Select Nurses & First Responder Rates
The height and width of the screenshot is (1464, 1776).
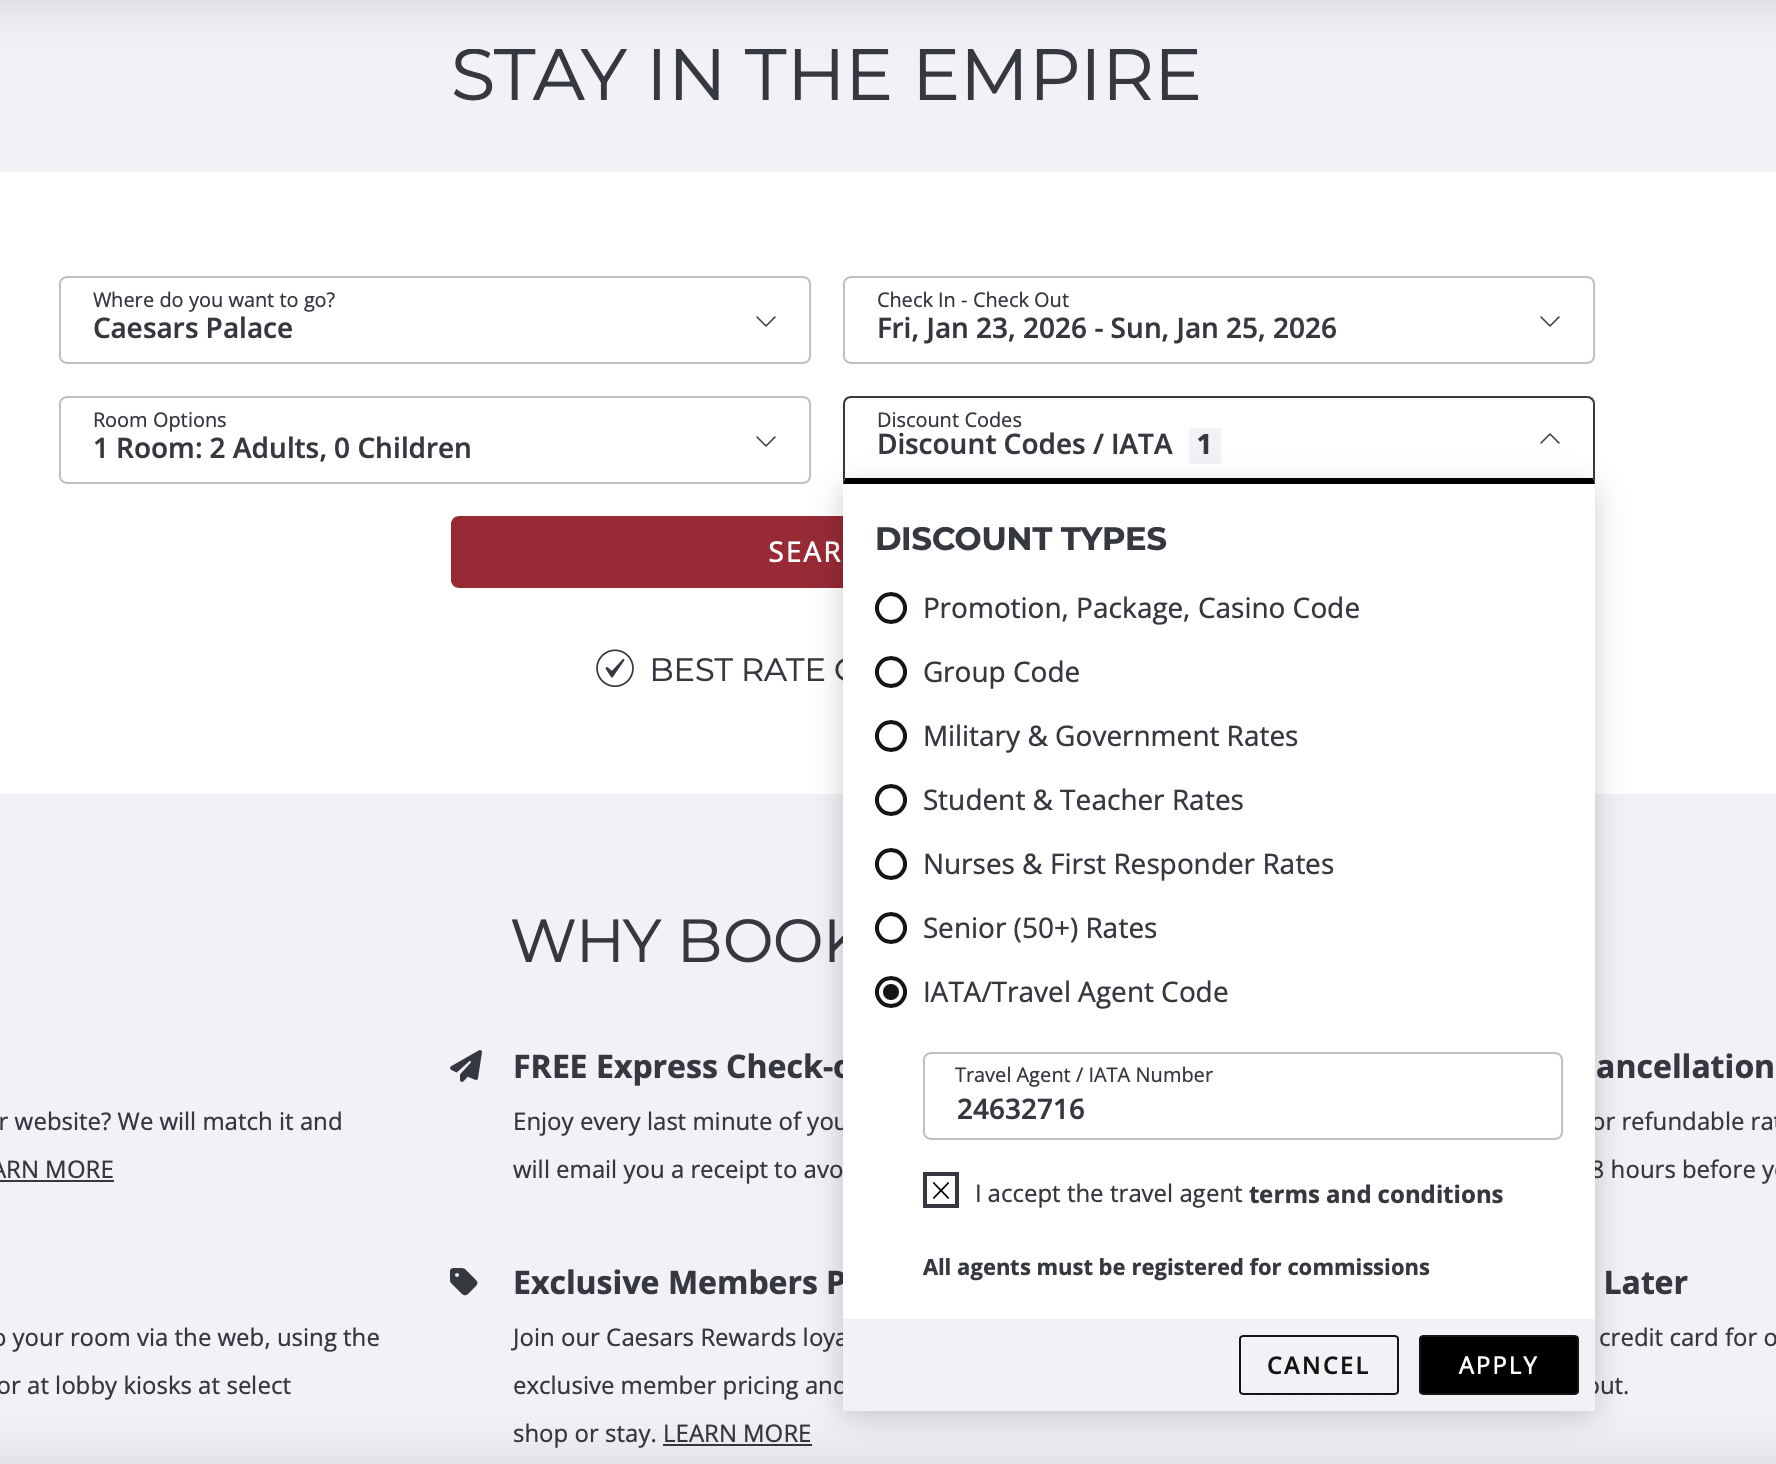click(x=891, y=864)
